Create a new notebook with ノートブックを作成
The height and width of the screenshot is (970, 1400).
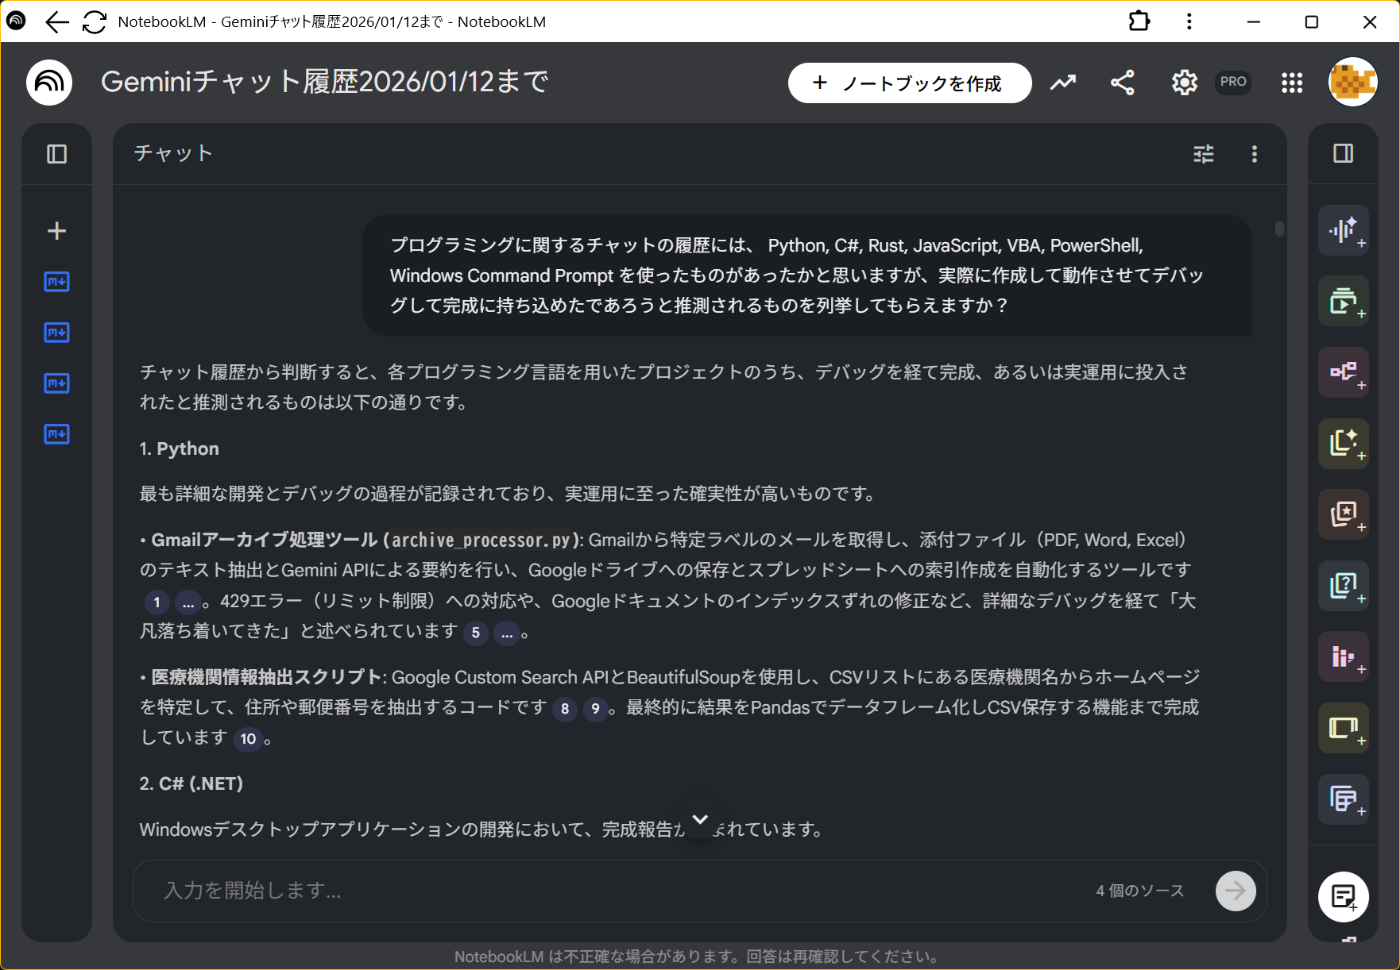909,83
